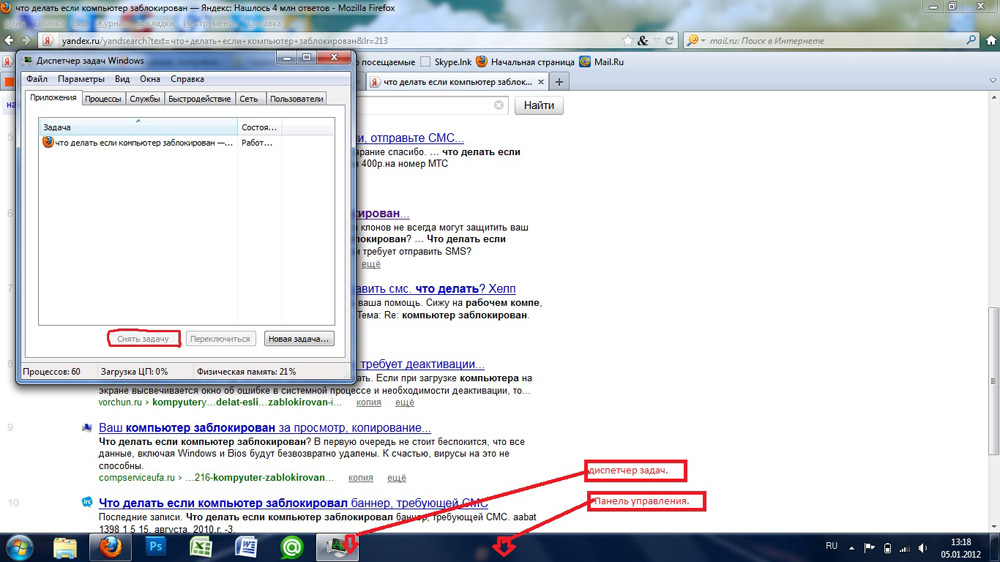Open the 'Ваш компьютер заблокирован за просмотр' result
This screenshot has width=1000, height=562.
coord(265,427)
